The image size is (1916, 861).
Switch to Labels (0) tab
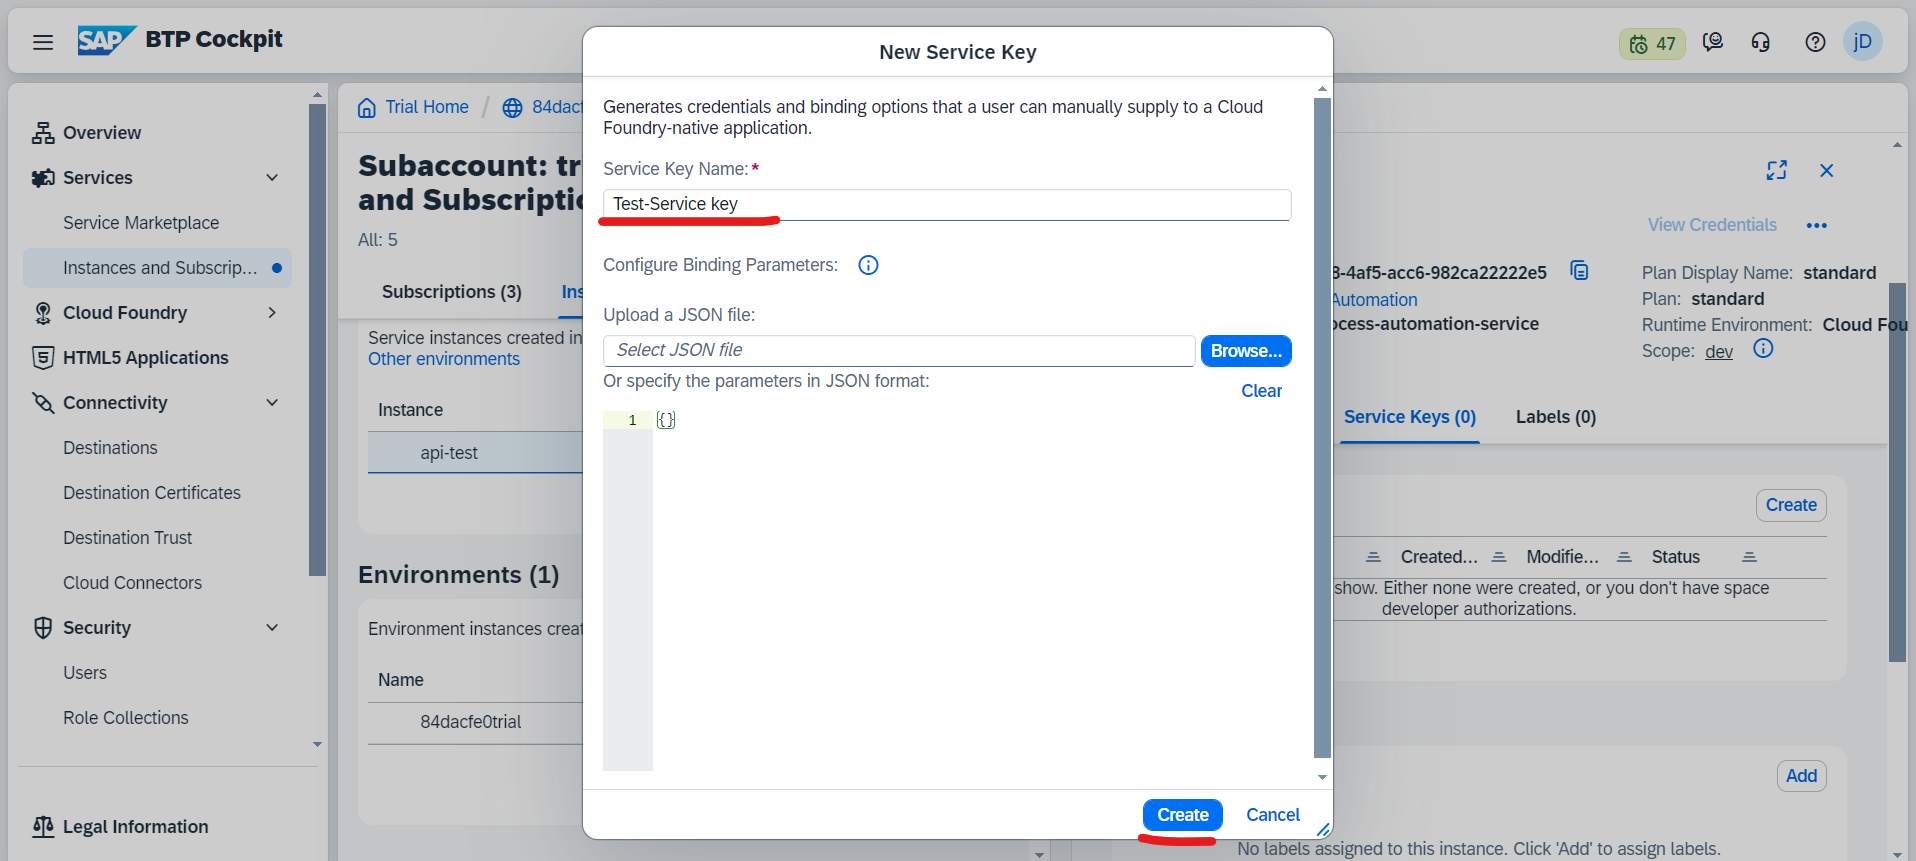pos(1556,417)
